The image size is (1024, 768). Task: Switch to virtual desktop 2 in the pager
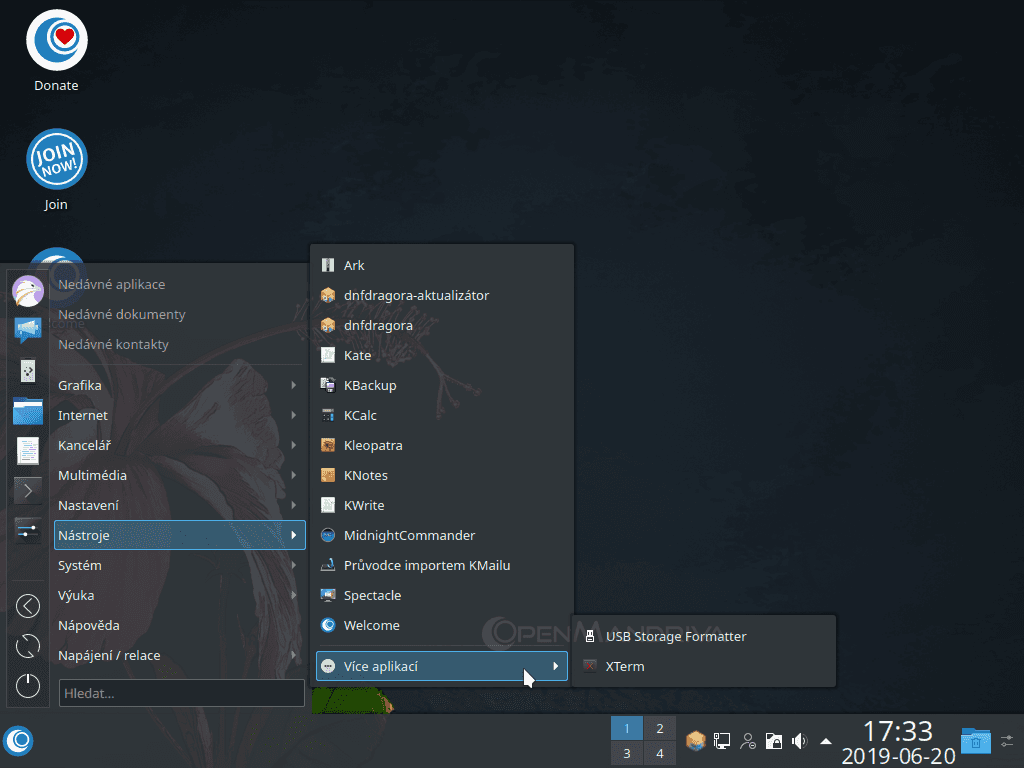[x=659, y=728]
